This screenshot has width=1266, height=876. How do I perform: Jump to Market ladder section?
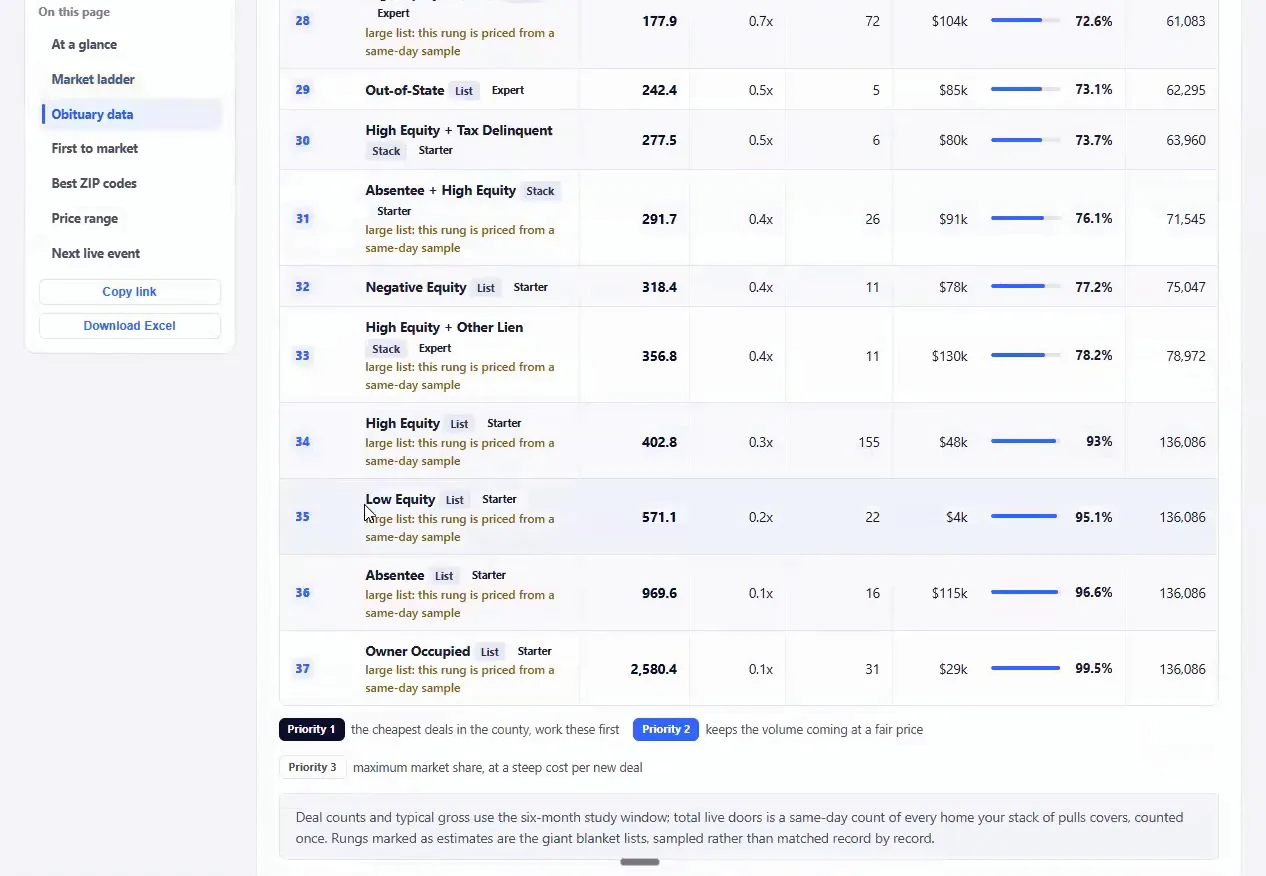click(x=93, y=80)
